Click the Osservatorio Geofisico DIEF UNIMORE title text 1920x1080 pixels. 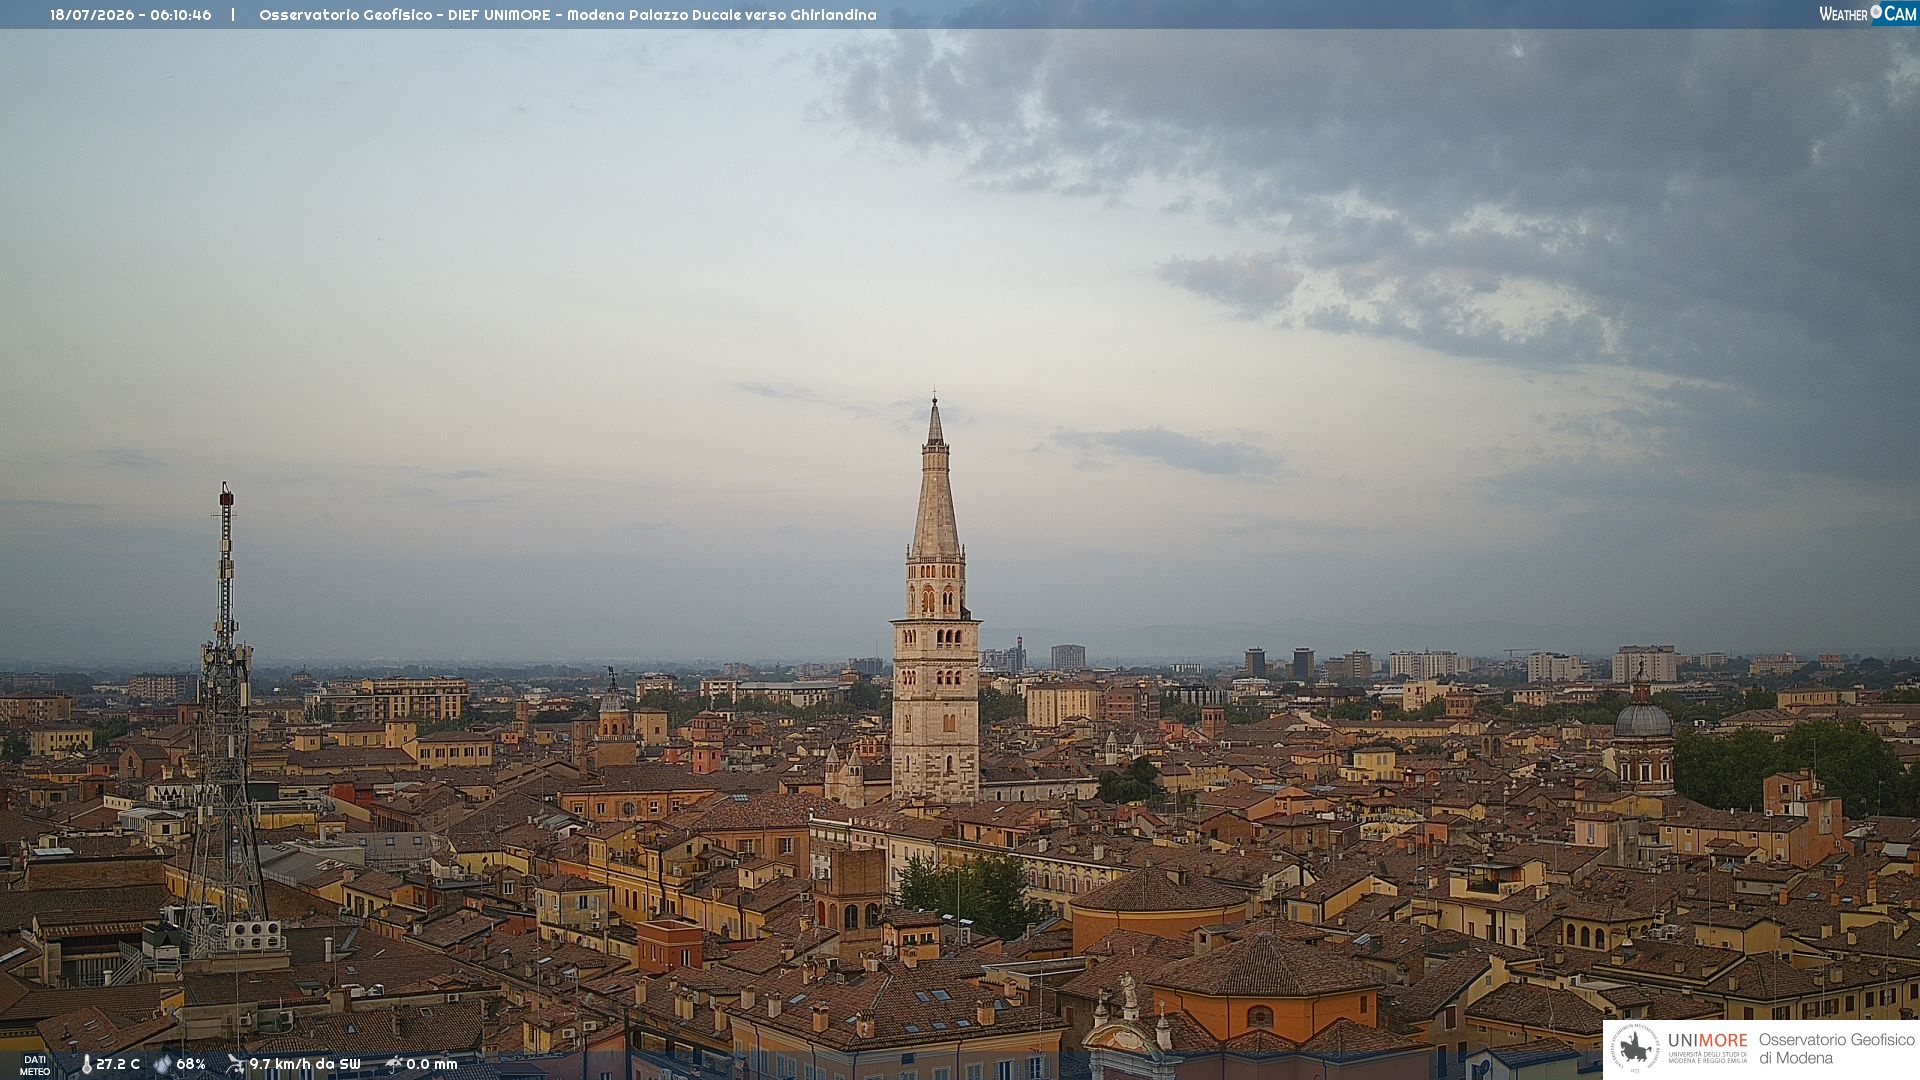pos(568,15)
